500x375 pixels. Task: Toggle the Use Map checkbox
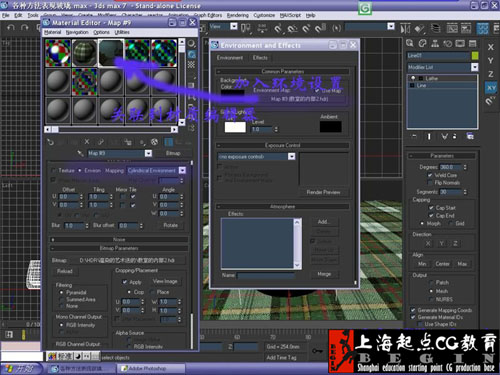tap(317, 90)
